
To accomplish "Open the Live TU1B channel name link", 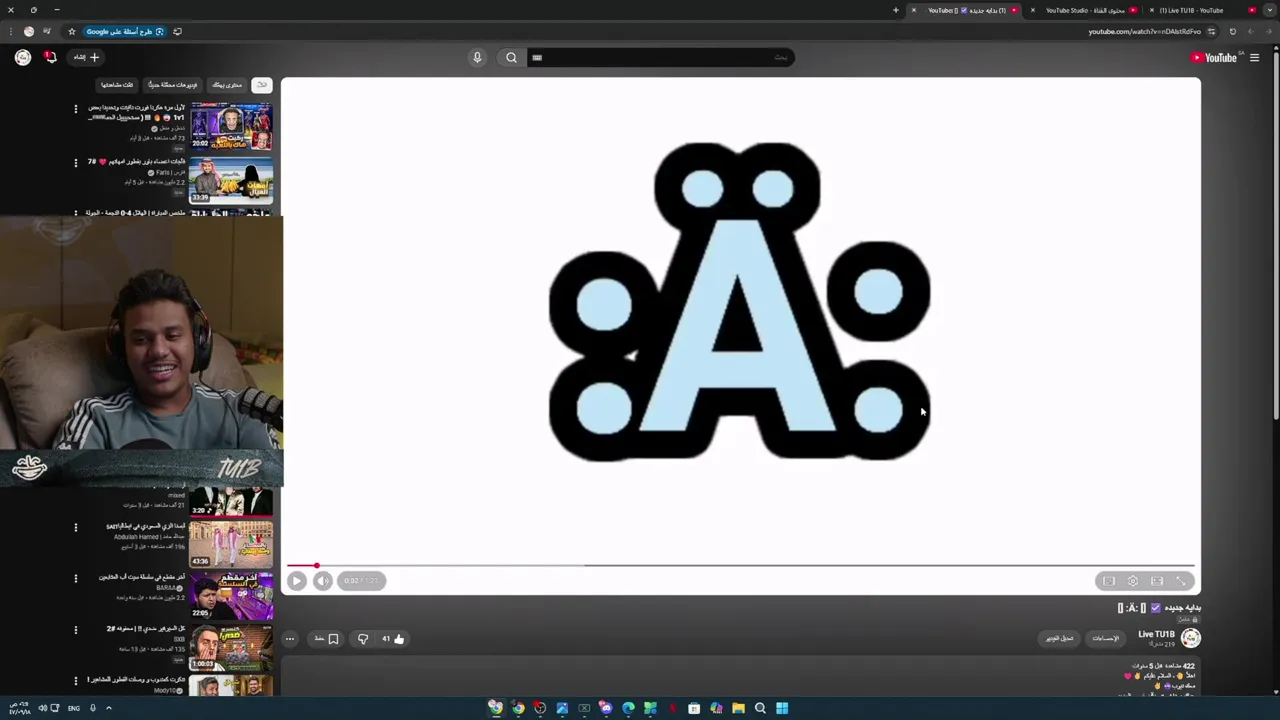I will (x=1156, y=634).
